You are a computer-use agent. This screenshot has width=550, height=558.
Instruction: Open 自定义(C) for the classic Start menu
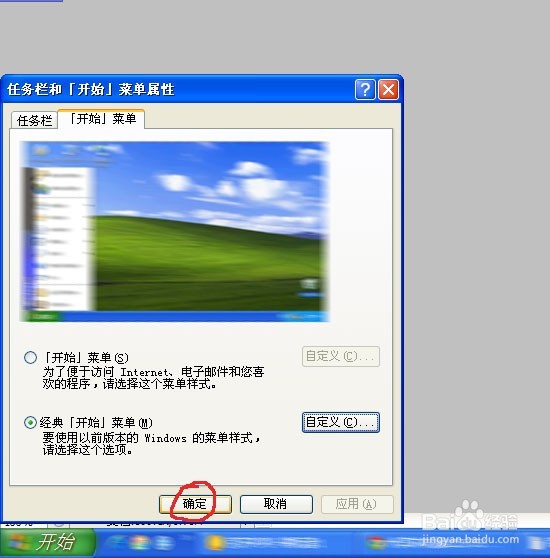click(340, 422)
